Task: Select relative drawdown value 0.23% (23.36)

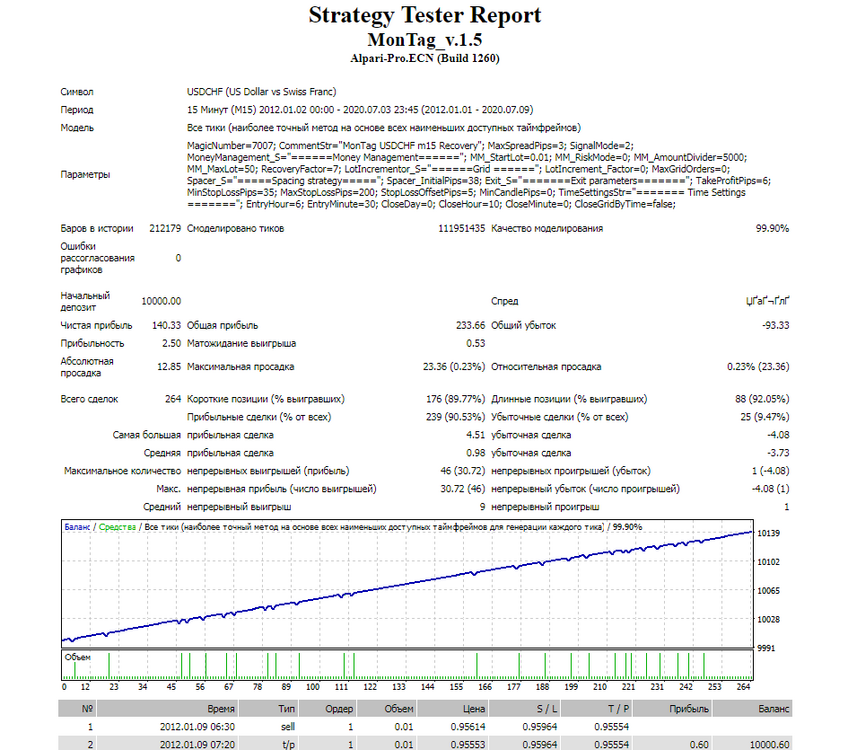Action: click(758, 367)
